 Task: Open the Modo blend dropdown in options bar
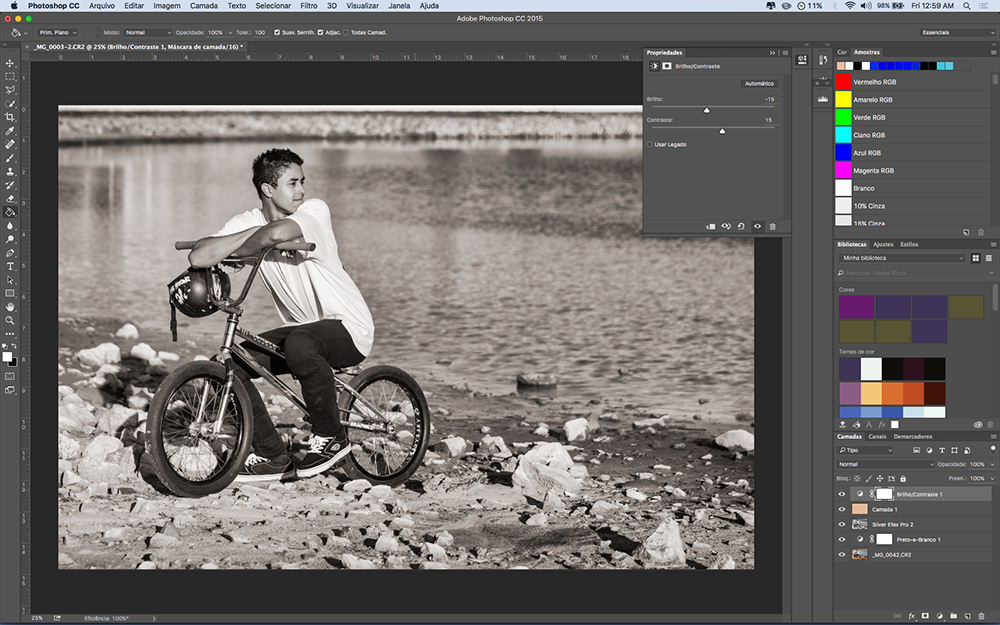click(x=146, y=32)
